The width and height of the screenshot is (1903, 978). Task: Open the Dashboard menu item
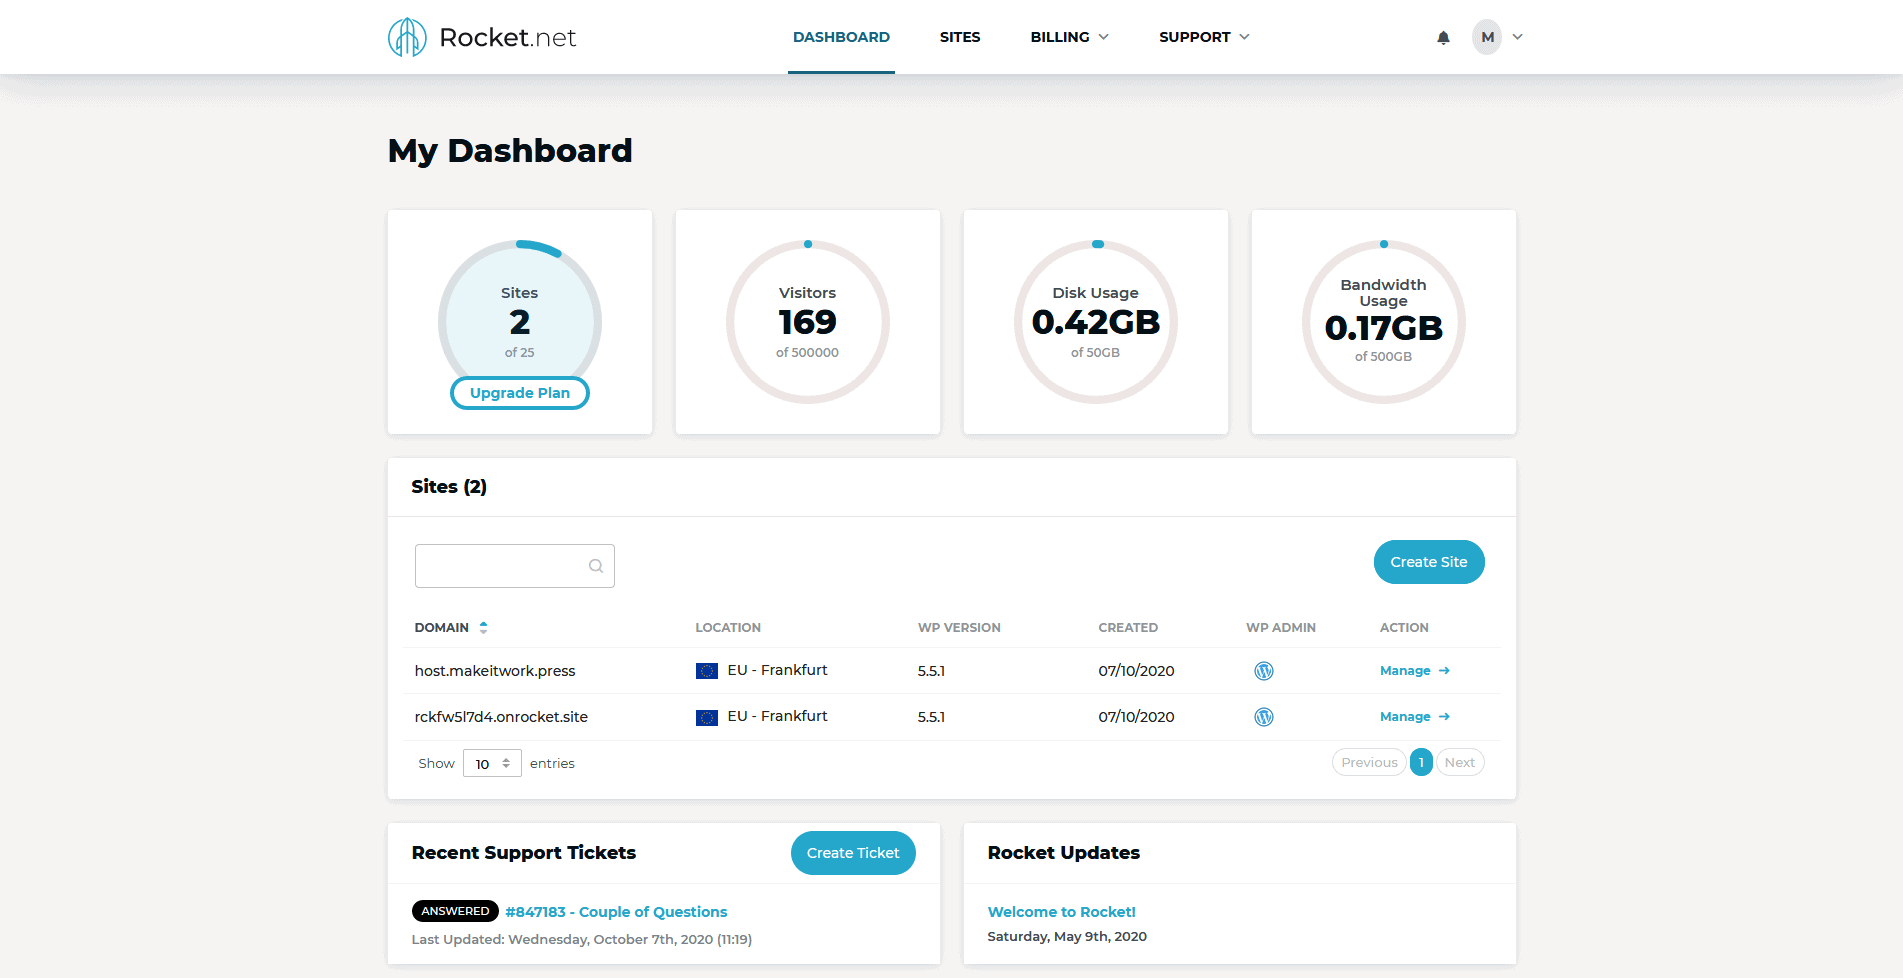click(x=841, y=37)
